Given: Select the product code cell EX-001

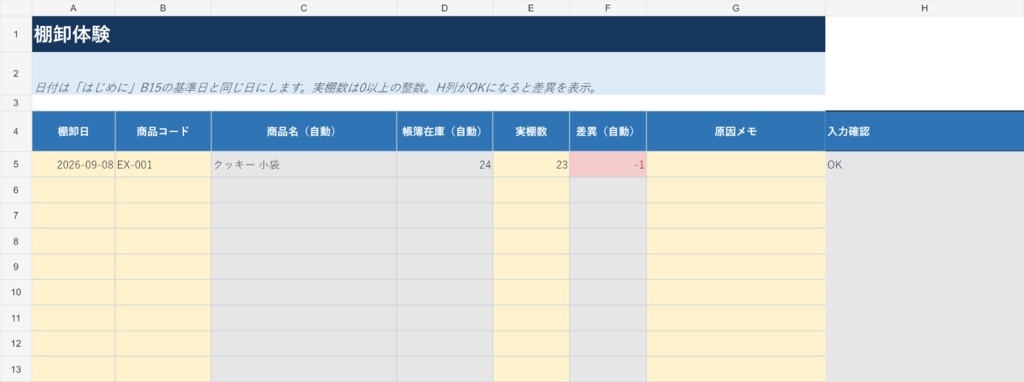Looking at the screenshot, I should pyautogui.click(x=163, y=165).
